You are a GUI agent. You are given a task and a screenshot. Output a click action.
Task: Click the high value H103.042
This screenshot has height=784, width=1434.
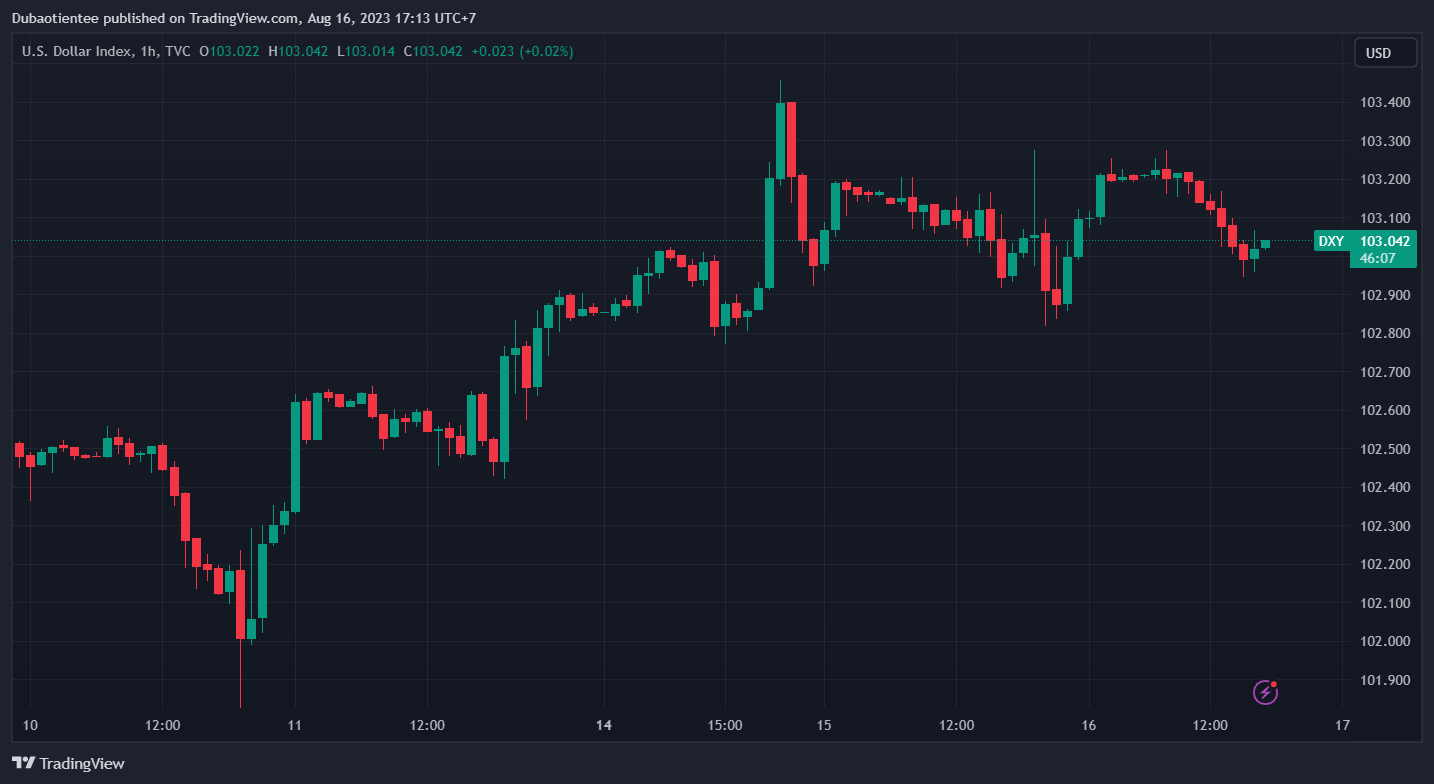tap(298, 51)
